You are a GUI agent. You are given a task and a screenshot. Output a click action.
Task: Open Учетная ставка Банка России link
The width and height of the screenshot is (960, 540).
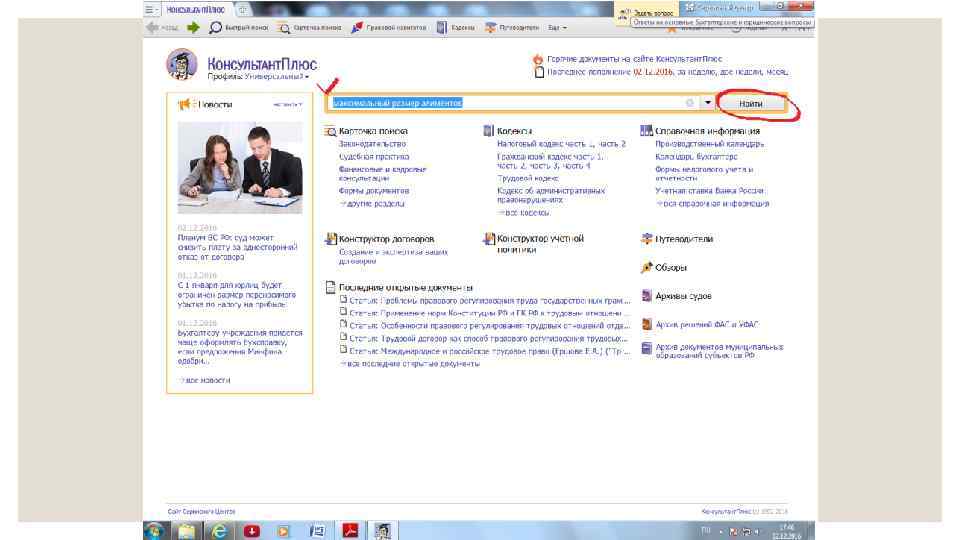pyautogui.click(x=709, y=191)
